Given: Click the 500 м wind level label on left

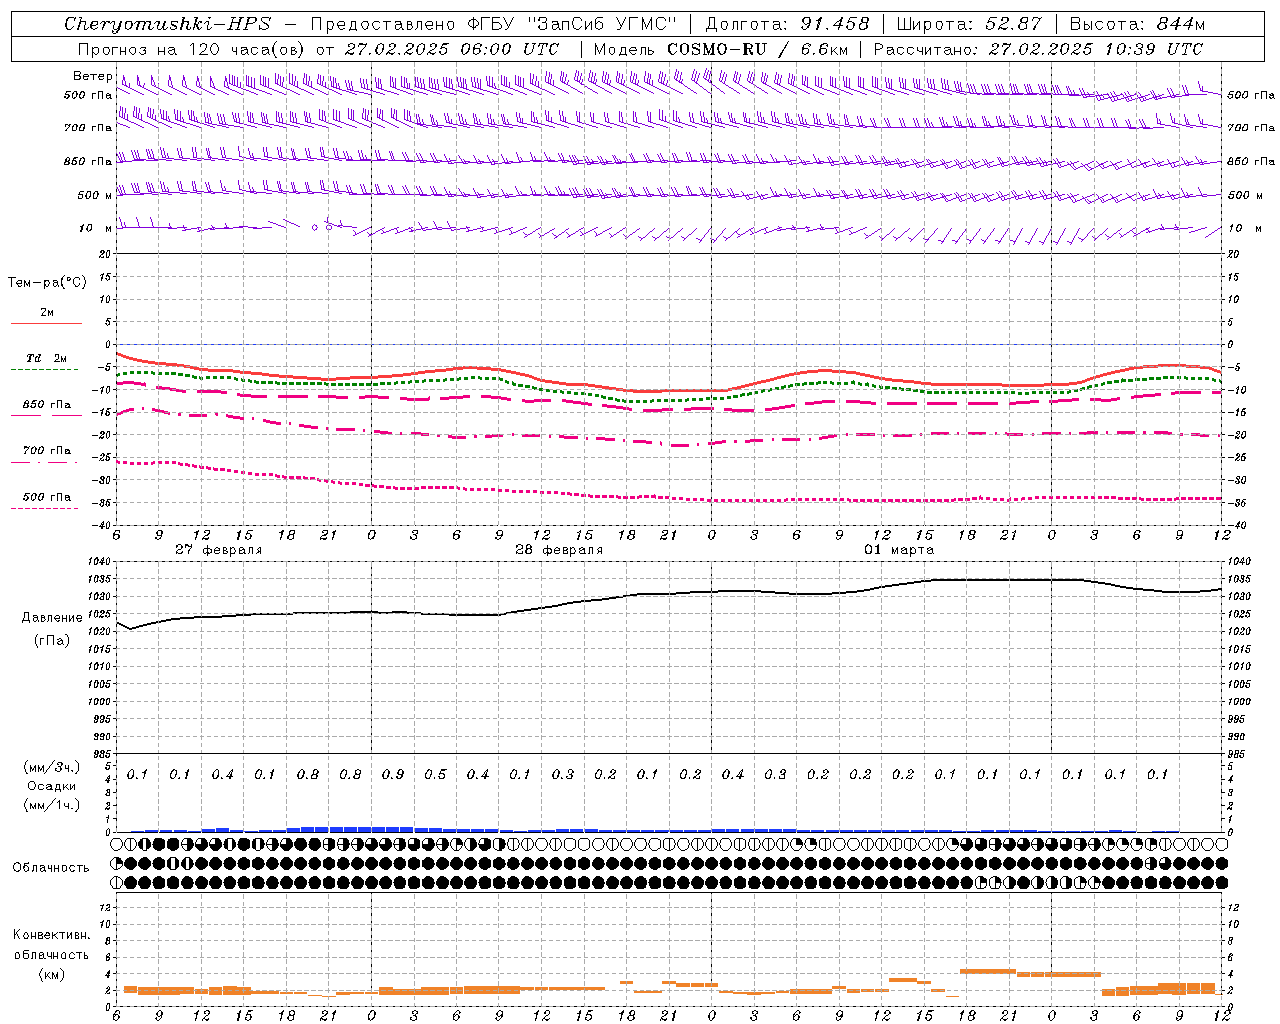Looking at the screenshot, I should pyautogui.click(x=95, y=195).
